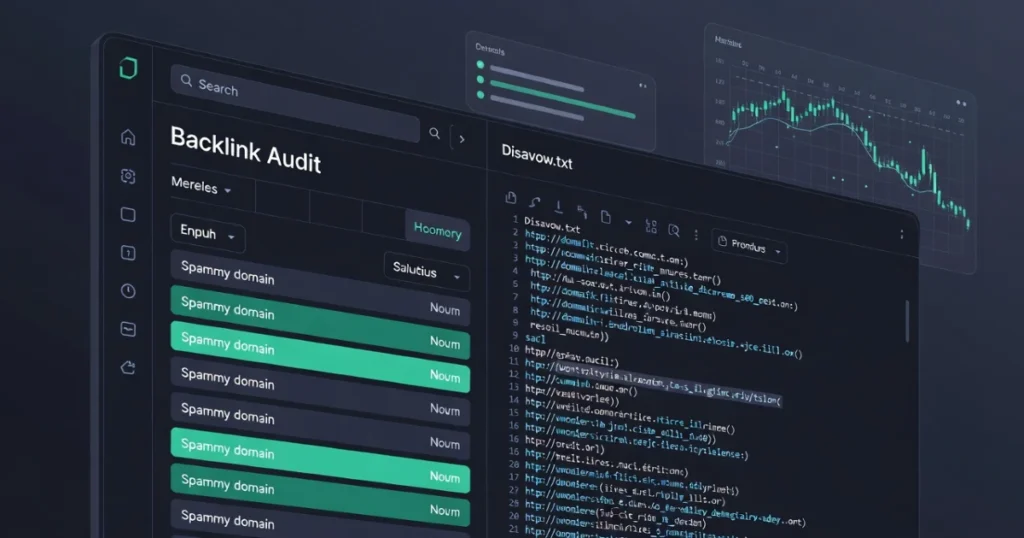Click the code editor vertical scrollbar

[x=907, y=322]
